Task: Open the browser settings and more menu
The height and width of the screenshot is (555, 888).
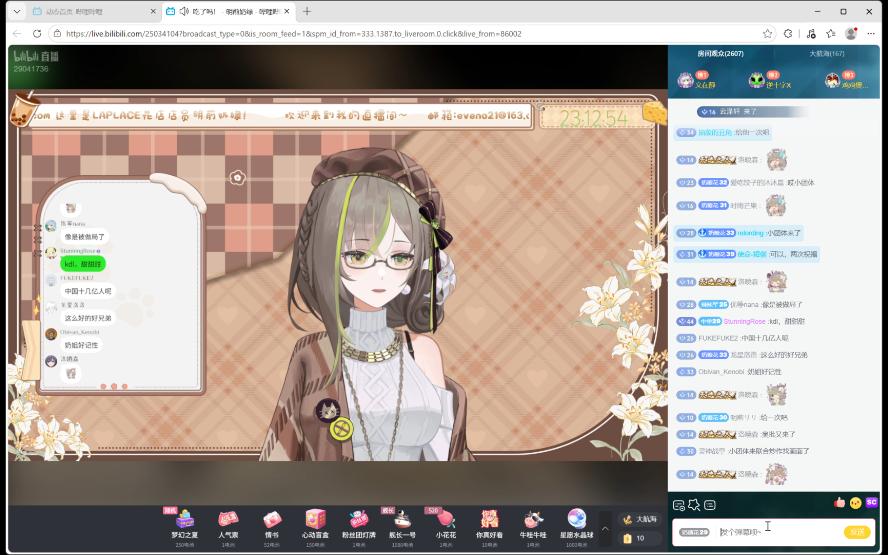Action: point(871,34)
